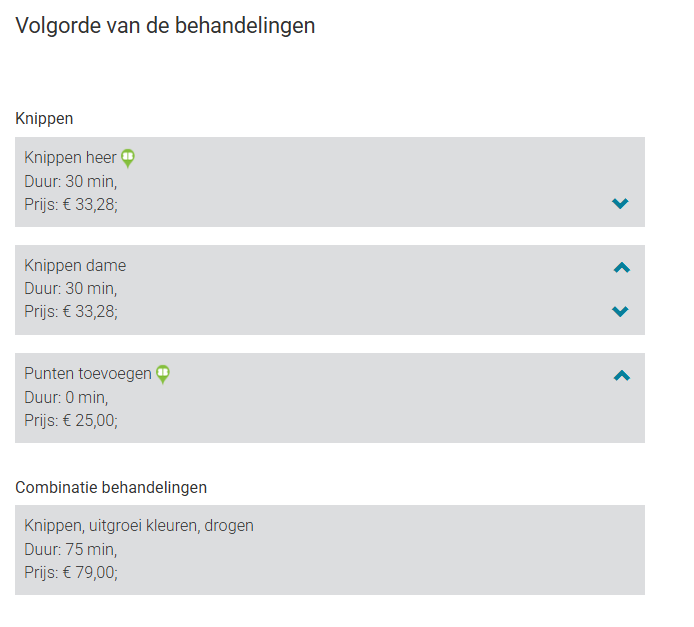
Task: Click the Knippen heer price line
Action: 71,204
